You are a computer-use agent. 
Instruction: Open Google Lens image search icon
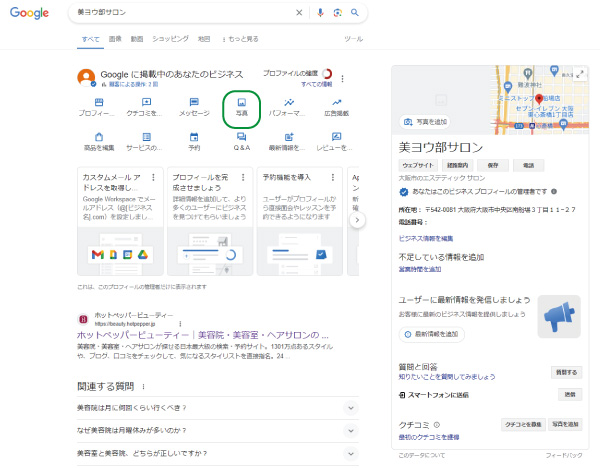tap(338, 13)
